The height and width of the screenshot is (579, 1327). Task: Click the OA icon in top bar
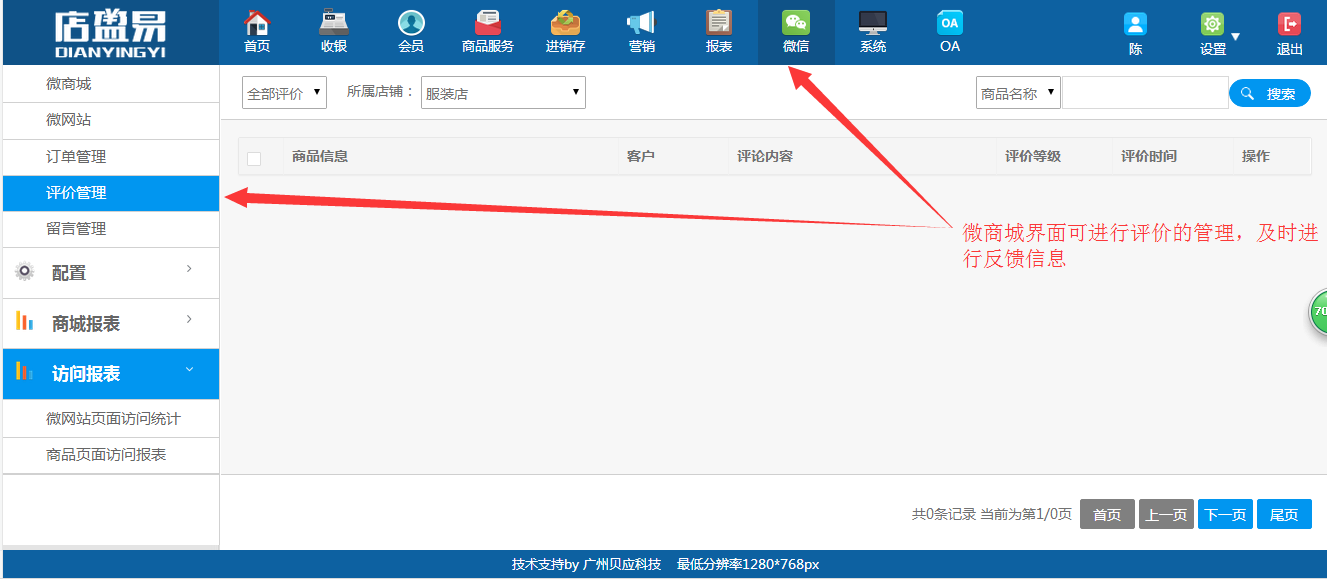[x=949, y=24]
